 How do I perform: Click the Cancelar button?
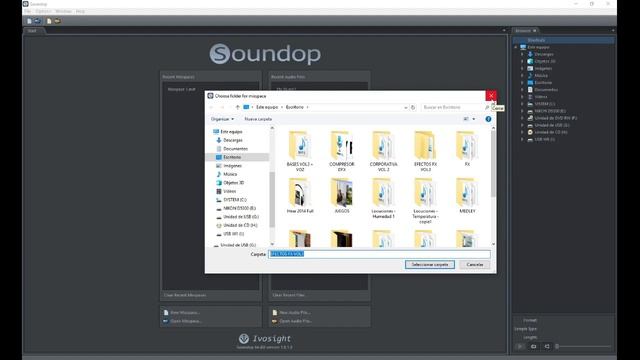pyautogui.click(x=475, y=265)
